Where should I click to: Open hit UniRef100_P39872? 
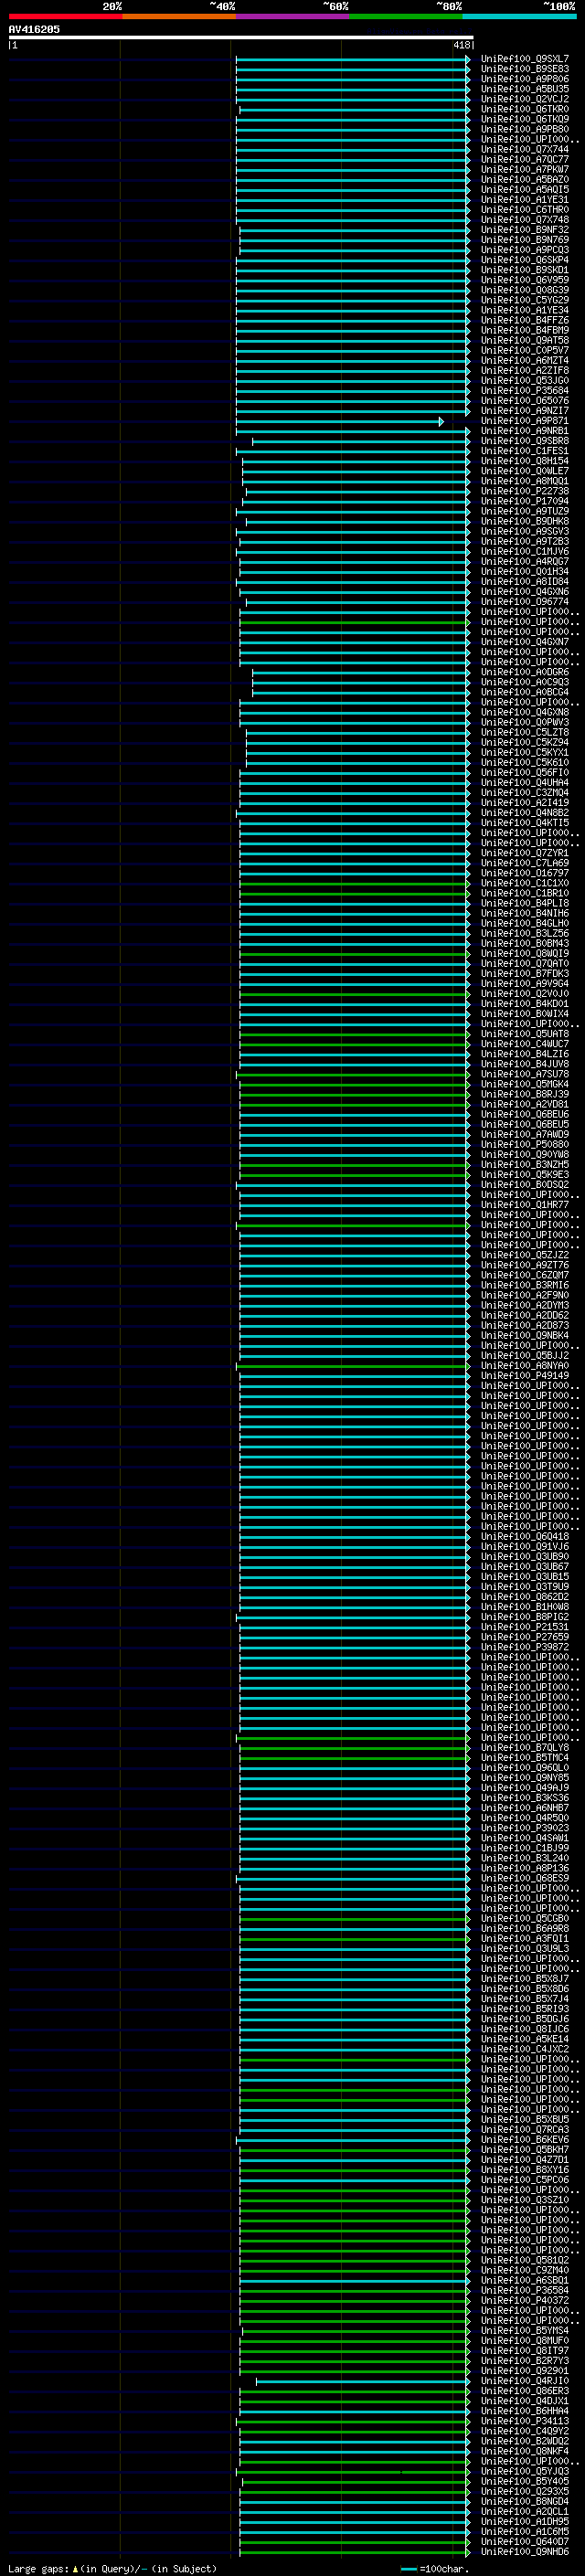coord(524,1646)
